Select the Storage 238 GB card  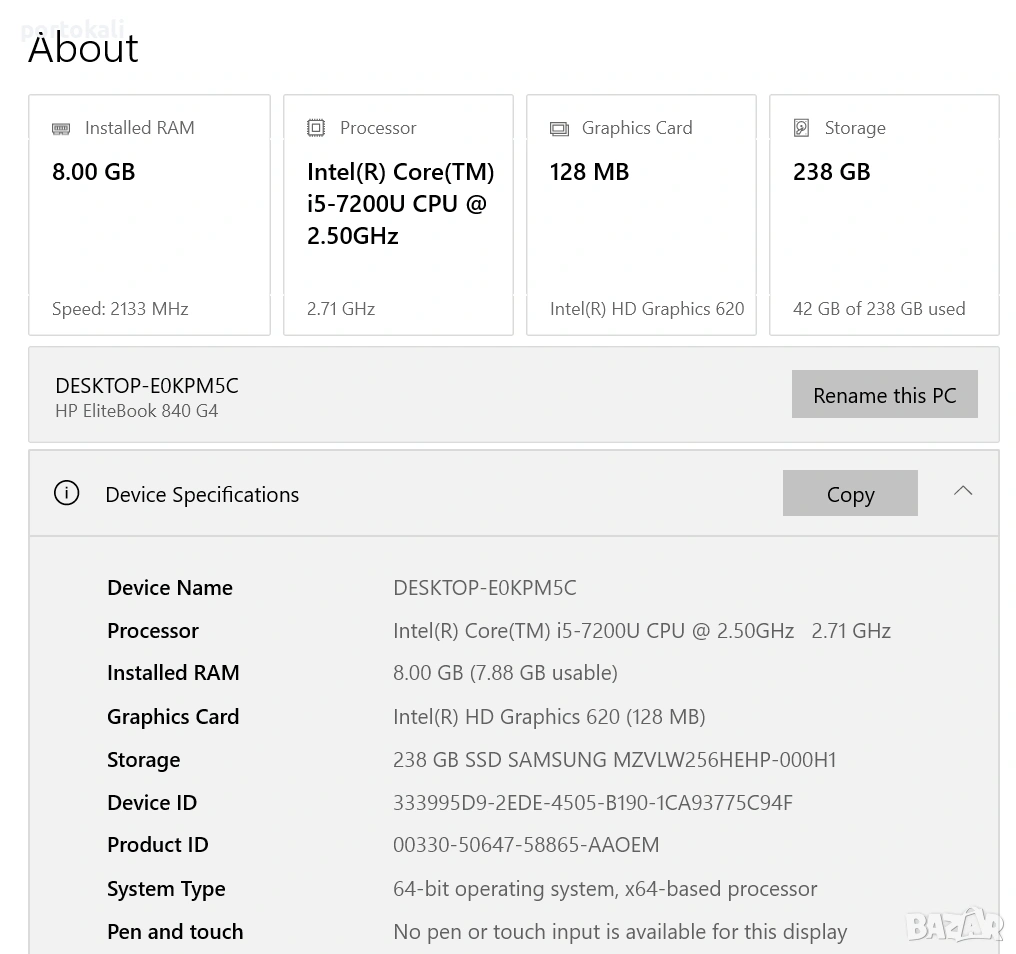click(884, 215)
